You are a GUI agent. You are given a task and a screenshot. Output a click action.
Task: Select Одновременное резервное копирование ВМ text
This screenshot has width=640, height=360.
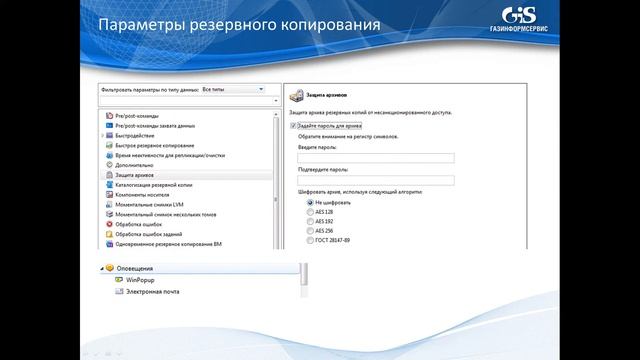click(x=169, y=244)
